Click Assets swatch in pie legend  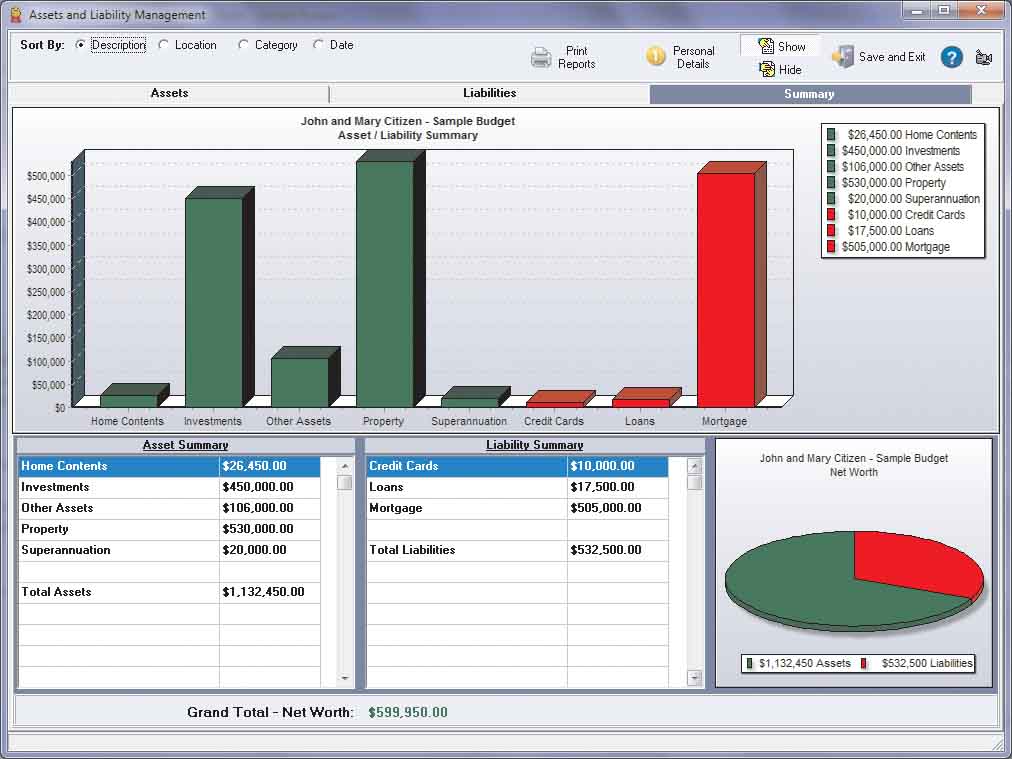click(x=750, y=663)
